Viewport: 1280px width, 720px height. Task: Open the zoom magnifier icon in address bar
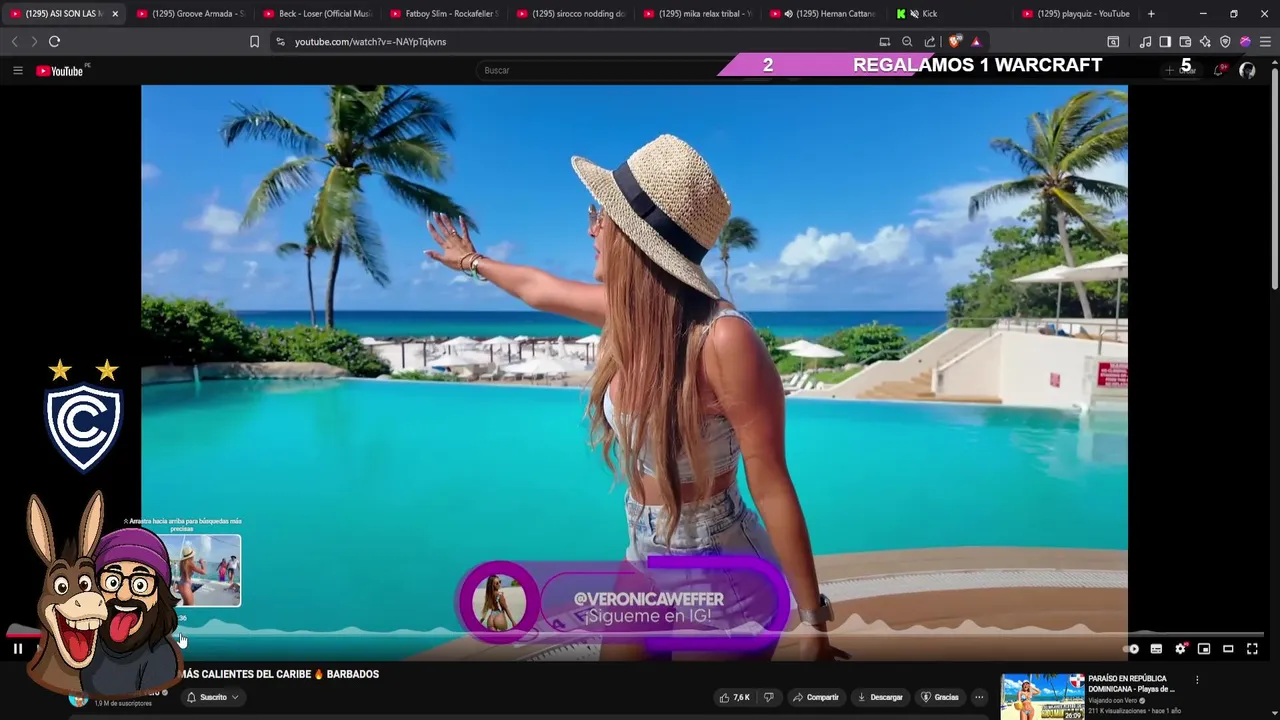[x=907, y=42]
